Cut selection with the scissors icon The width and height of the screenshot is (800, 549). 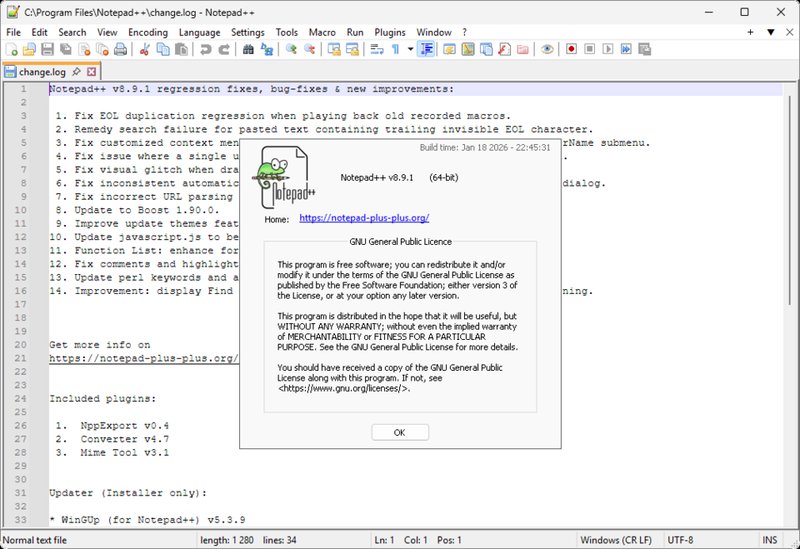tap(145, 49)
